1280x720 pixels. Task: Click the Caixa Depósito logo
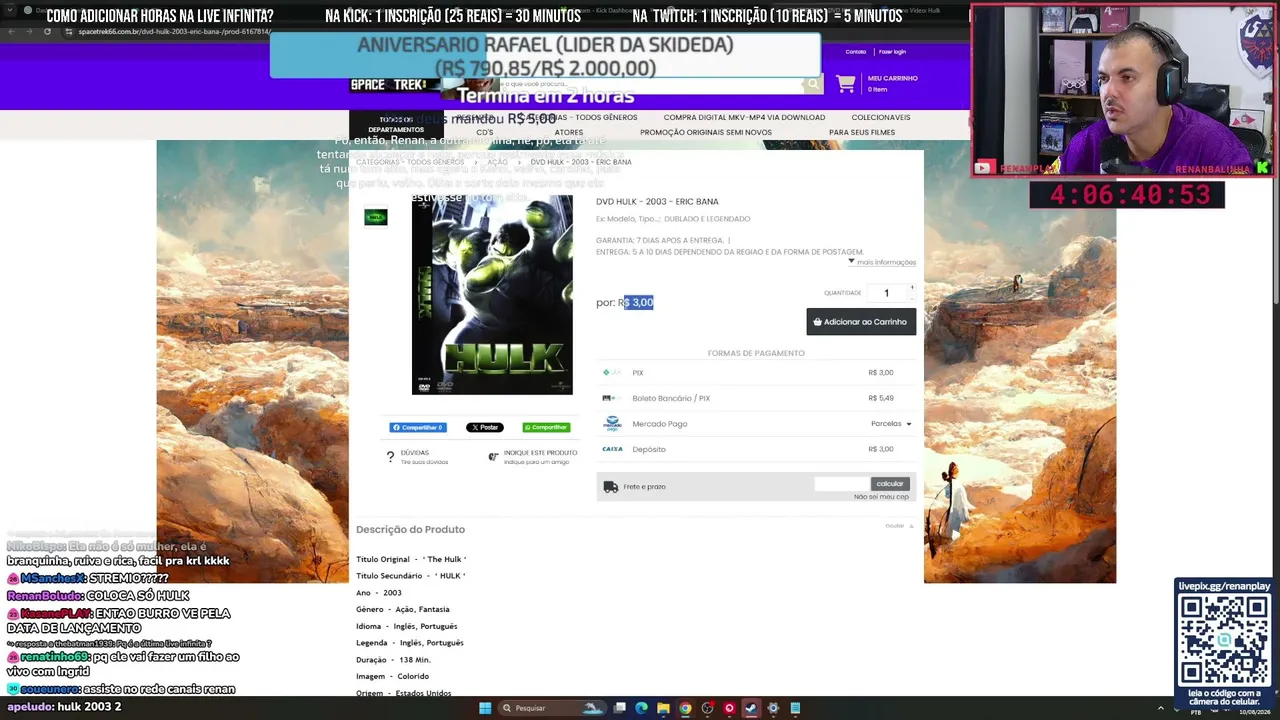(x=612, y=449)
